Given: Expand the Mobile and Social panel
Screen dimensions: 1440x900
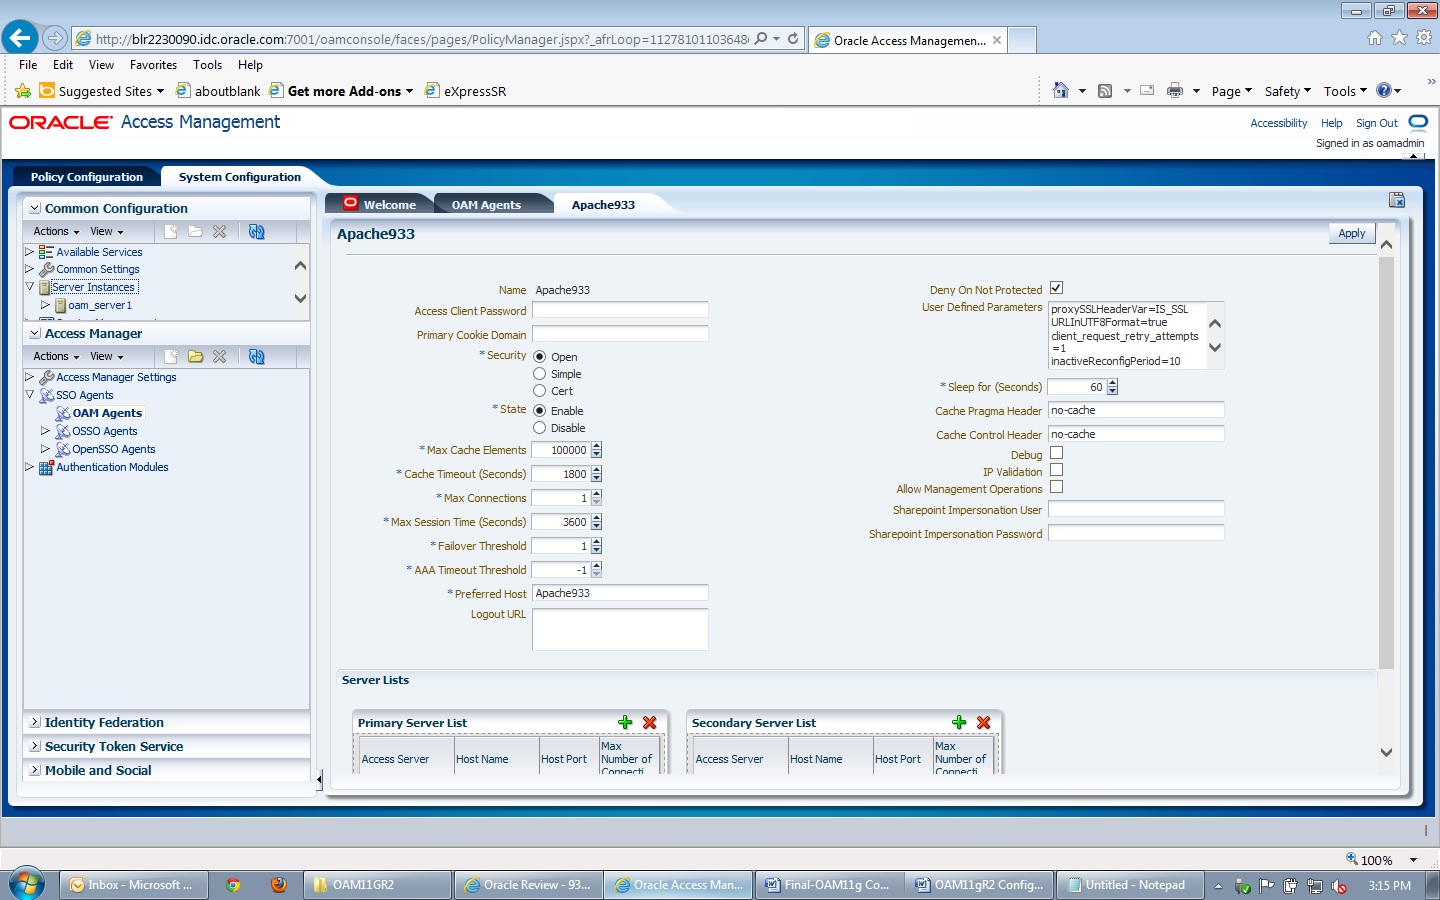Looking at the screenshot, I should 35,770.
